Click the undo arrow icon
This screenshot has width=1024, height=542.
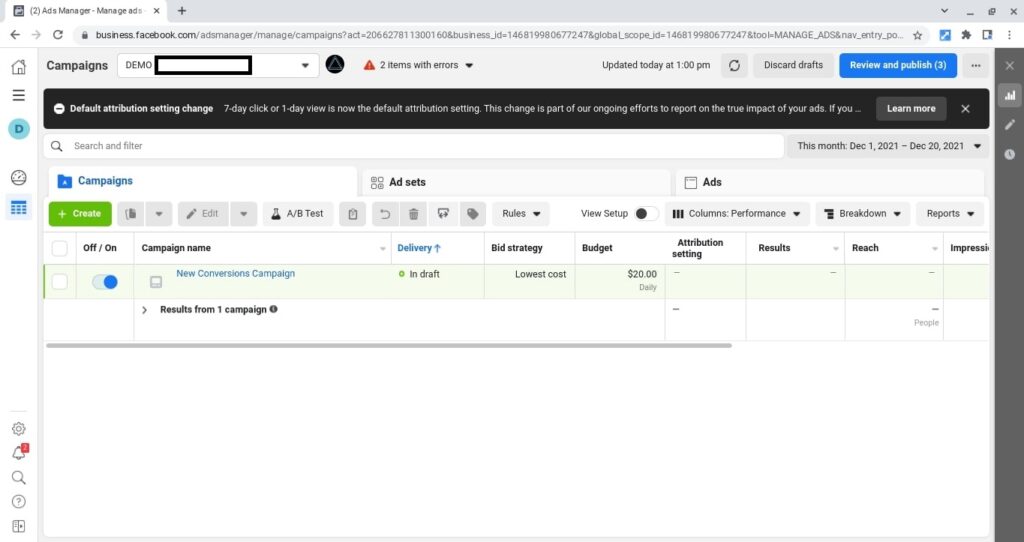click(x=385, y=214)
